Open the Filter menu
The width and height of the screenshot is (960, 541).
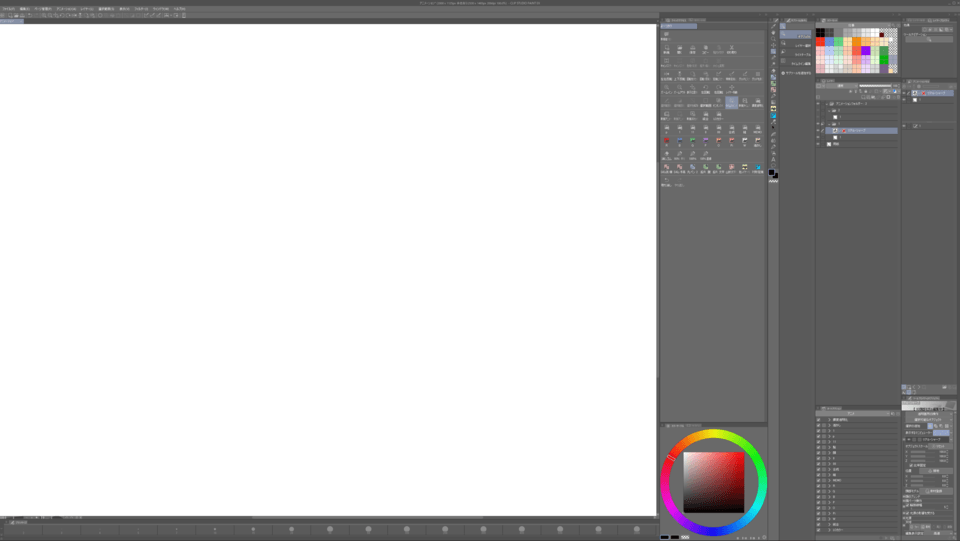coord(141,9)
